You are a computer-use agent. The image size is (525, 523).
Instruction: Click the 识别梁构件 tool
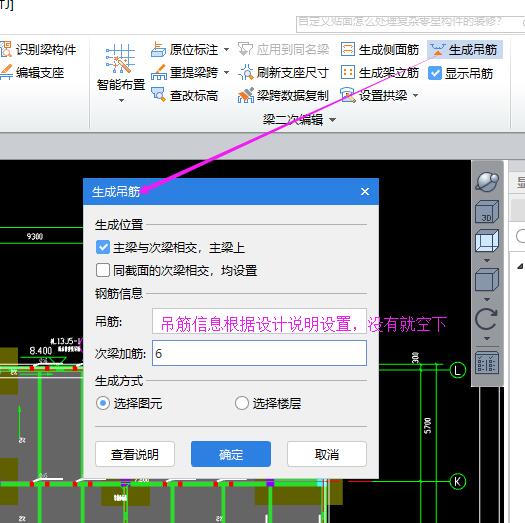(x=38, y=50)
